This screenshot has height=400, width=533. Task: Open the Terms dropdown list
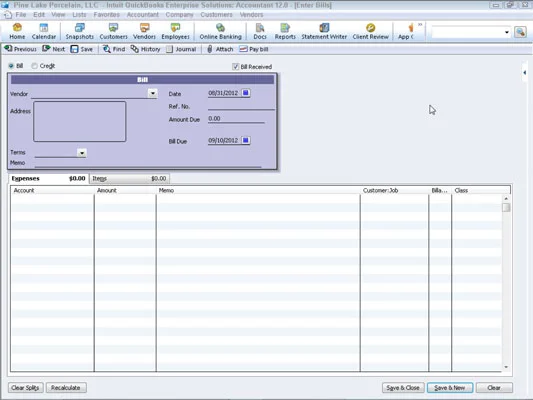click(82, 153)
